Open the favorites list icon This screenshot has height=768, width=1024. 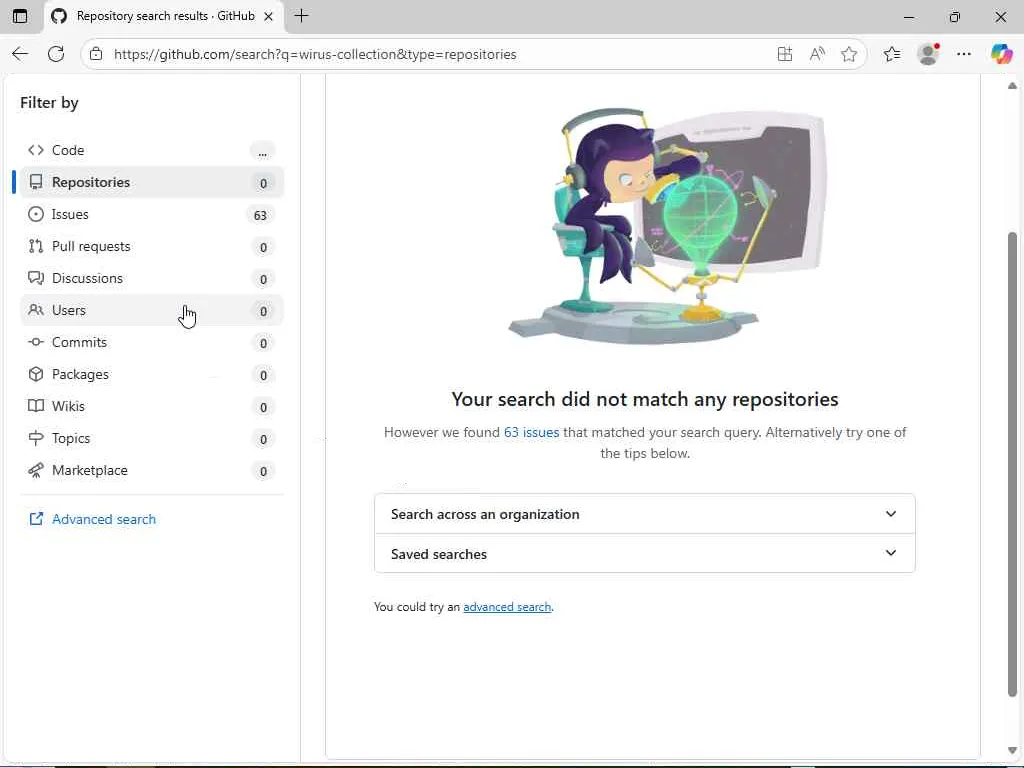point(892,54)
